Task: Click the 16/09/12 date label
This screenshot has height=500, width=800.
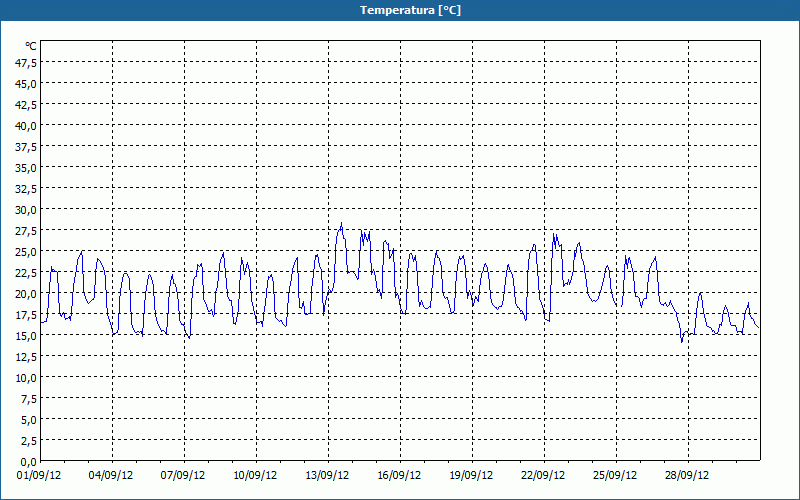Action: 399,475
